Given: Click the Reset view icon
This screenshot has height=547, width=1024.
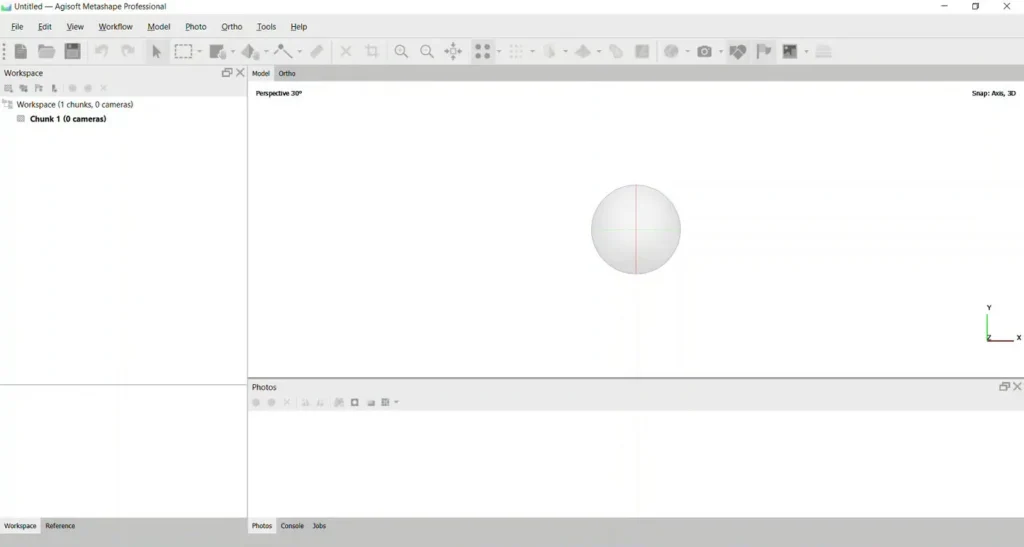Looking at the screenshot, I should coord(453,51).
